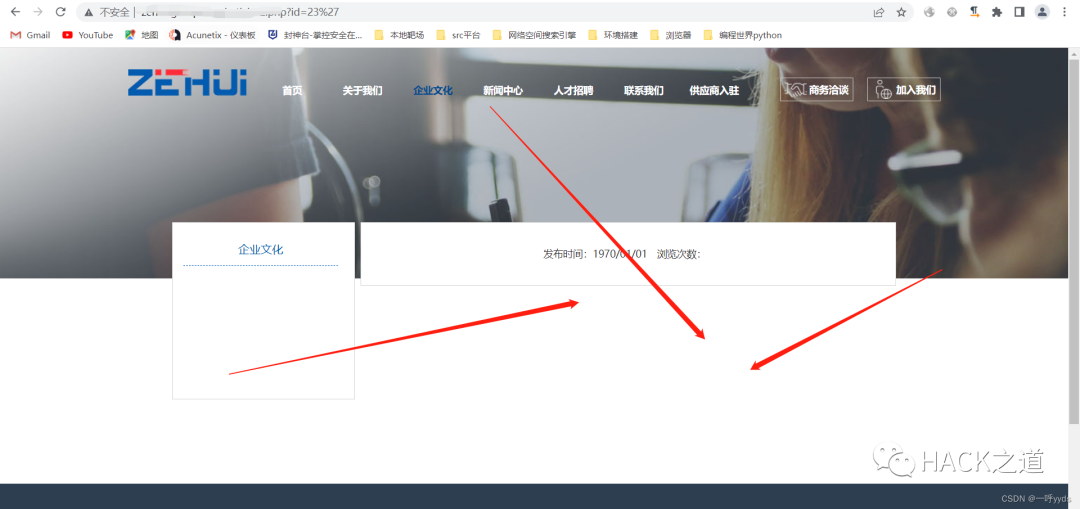Open the share page icon
Viewport: 1080px width, 509px height.
878,12
